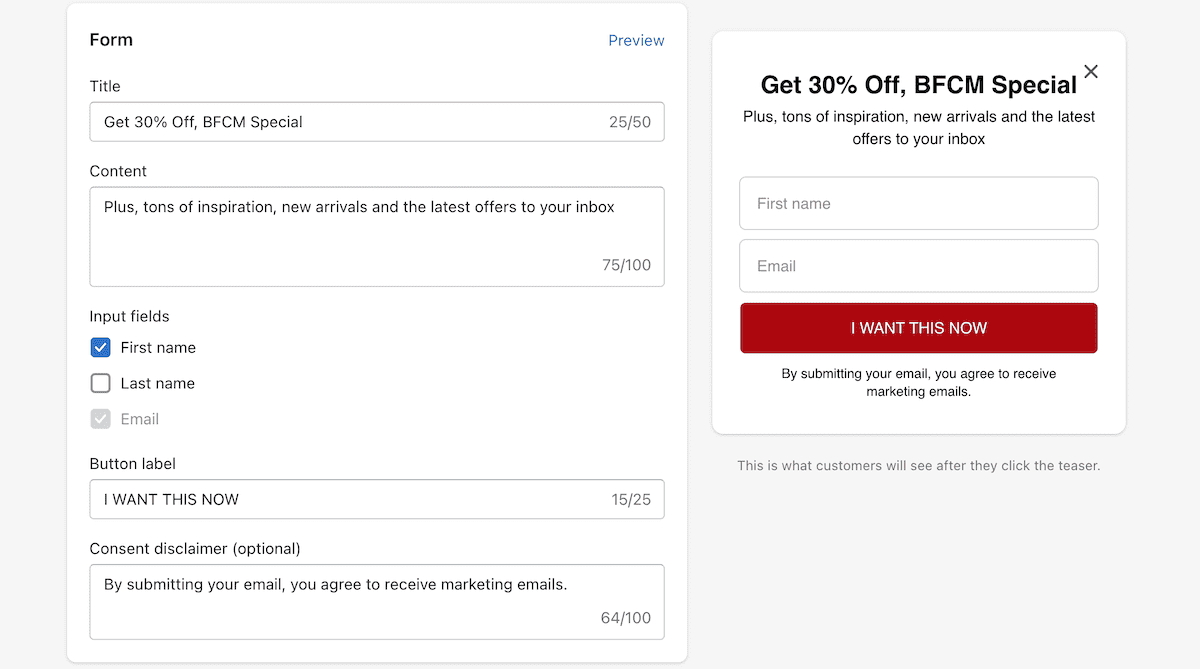Enable the Last name input field
Viewport: 1200px width, 669px height.
pos(100,383)
